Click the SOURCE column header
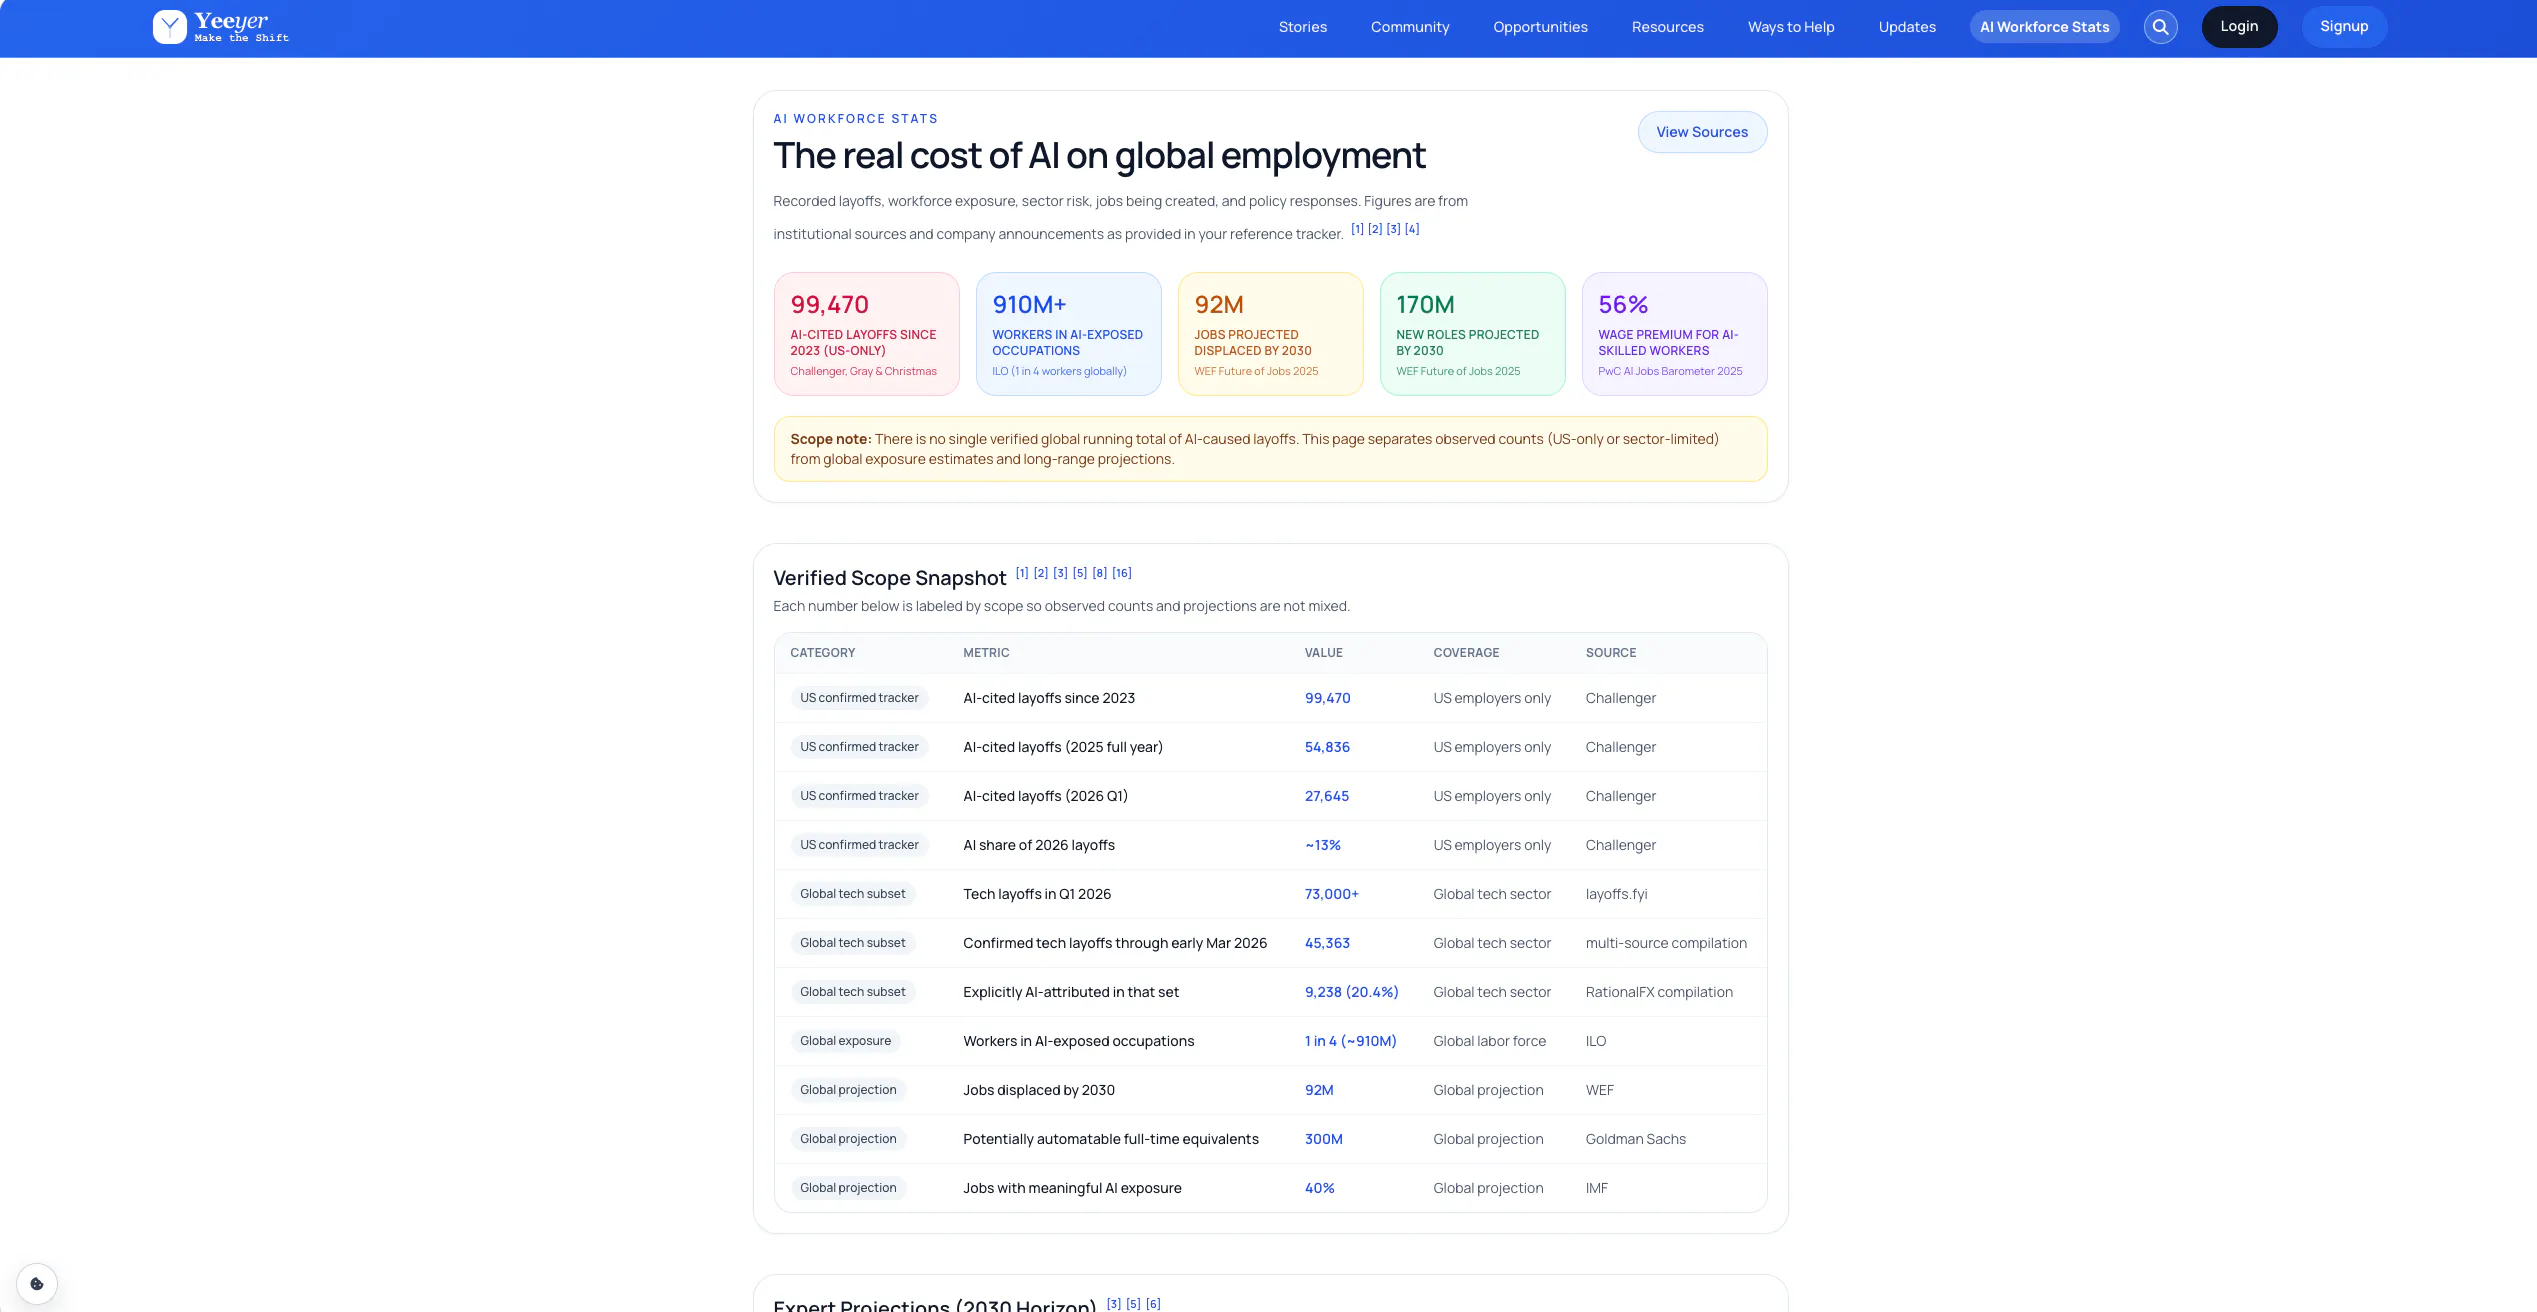This screenshot has width=2537, height=1312. tap(1610, 653)
